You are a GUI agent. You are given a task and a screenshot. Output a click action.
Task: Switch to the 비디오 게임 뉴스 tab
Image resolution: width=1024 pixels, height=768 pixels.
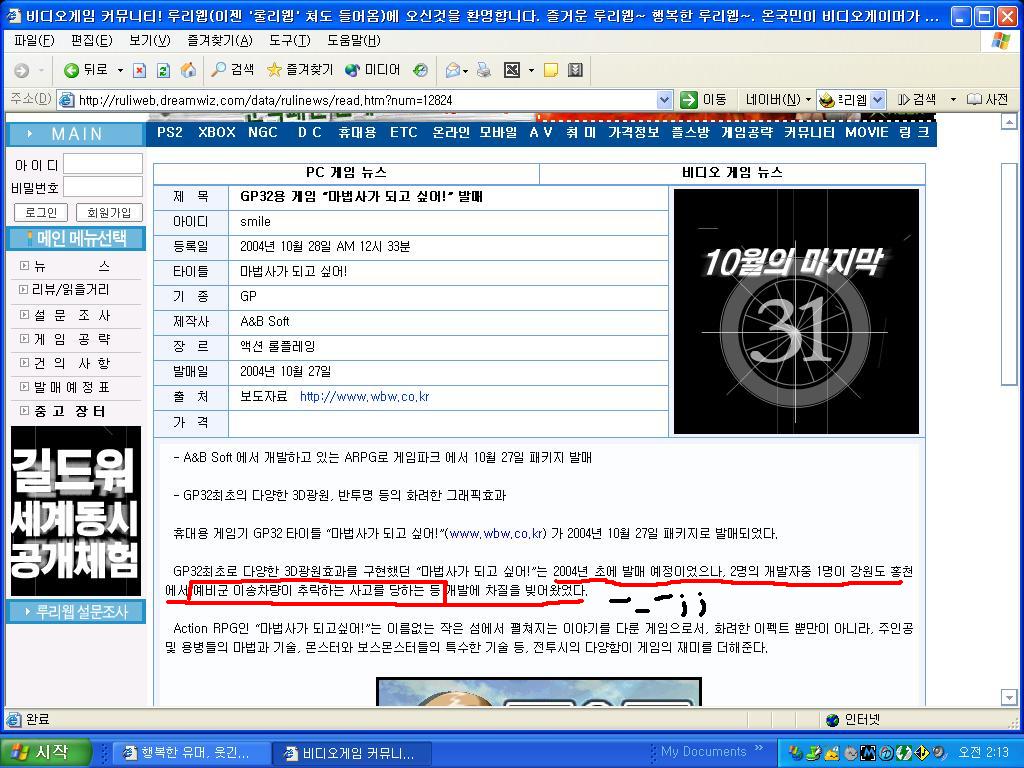click(731, 173)
